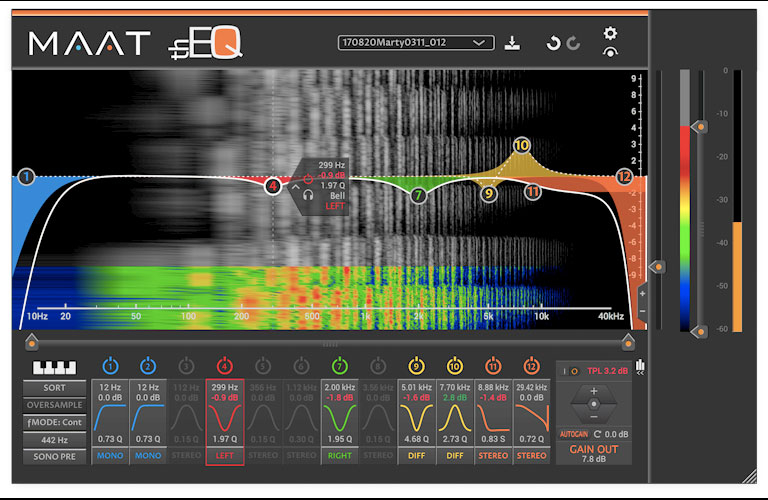Screen dimensions: 768x500
Task: Click the undo arrow icon
Action: coord(553,43)
